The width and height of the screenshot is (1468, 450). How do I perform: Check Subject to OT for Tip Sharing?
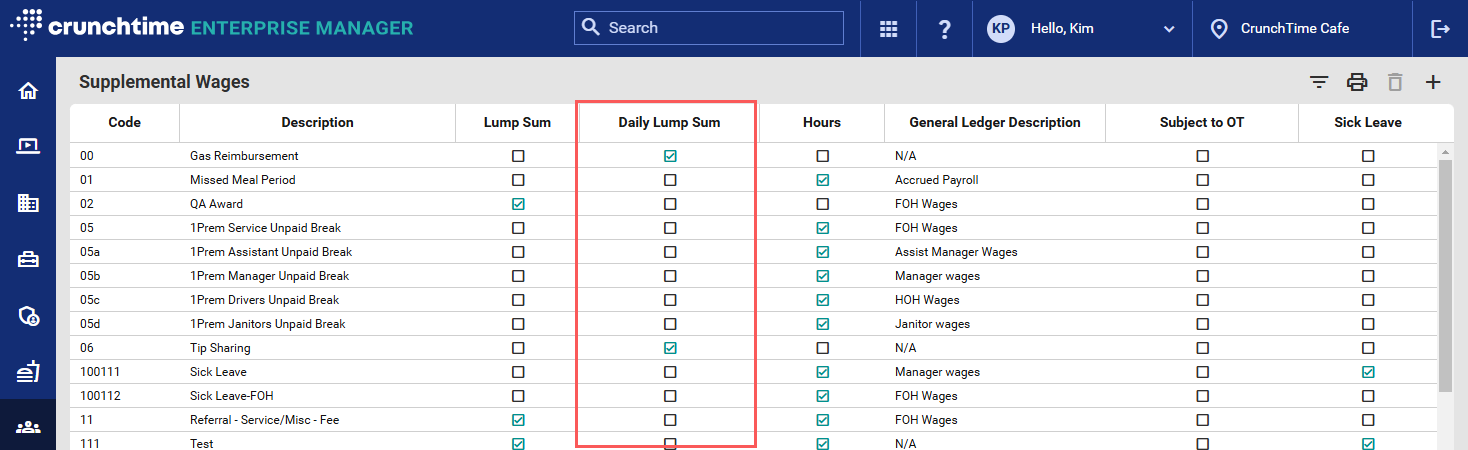click(1202, 348)
